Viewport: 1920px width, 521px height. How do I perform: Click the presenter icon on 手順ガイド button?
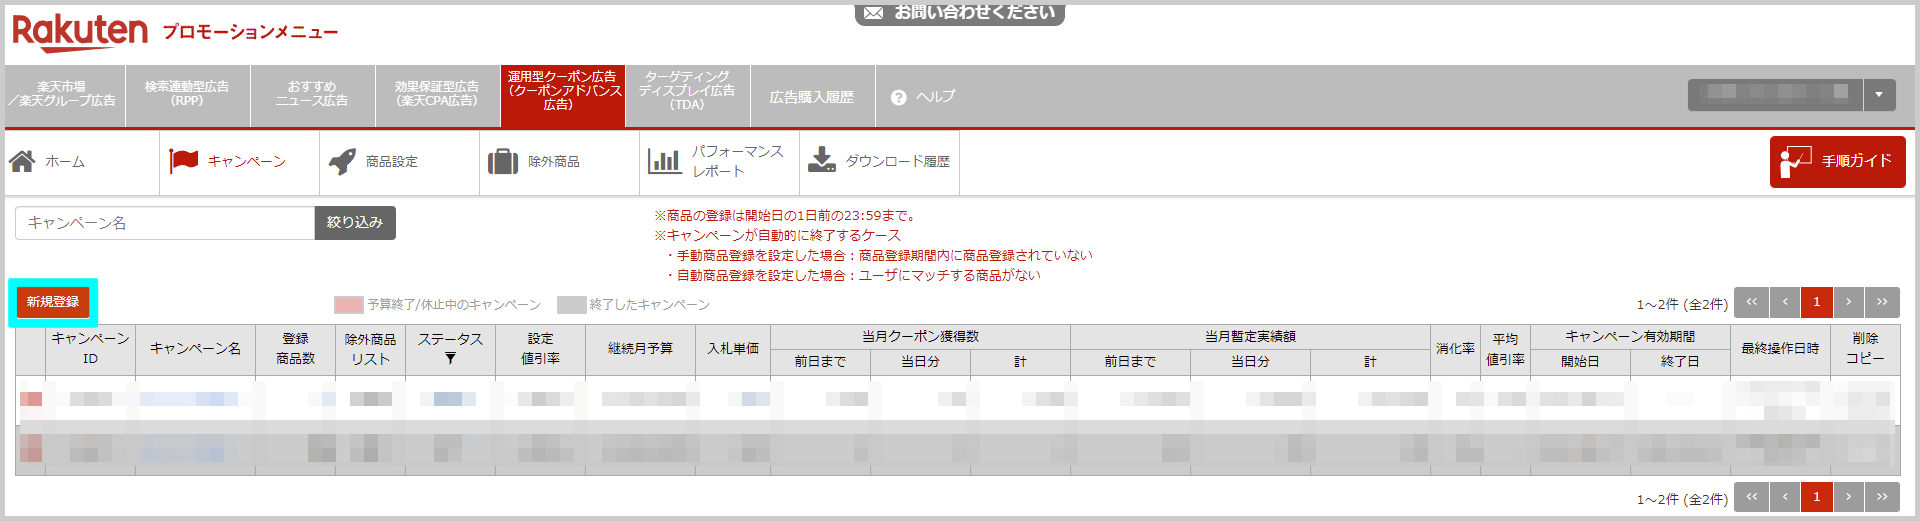coord(1796,162)
